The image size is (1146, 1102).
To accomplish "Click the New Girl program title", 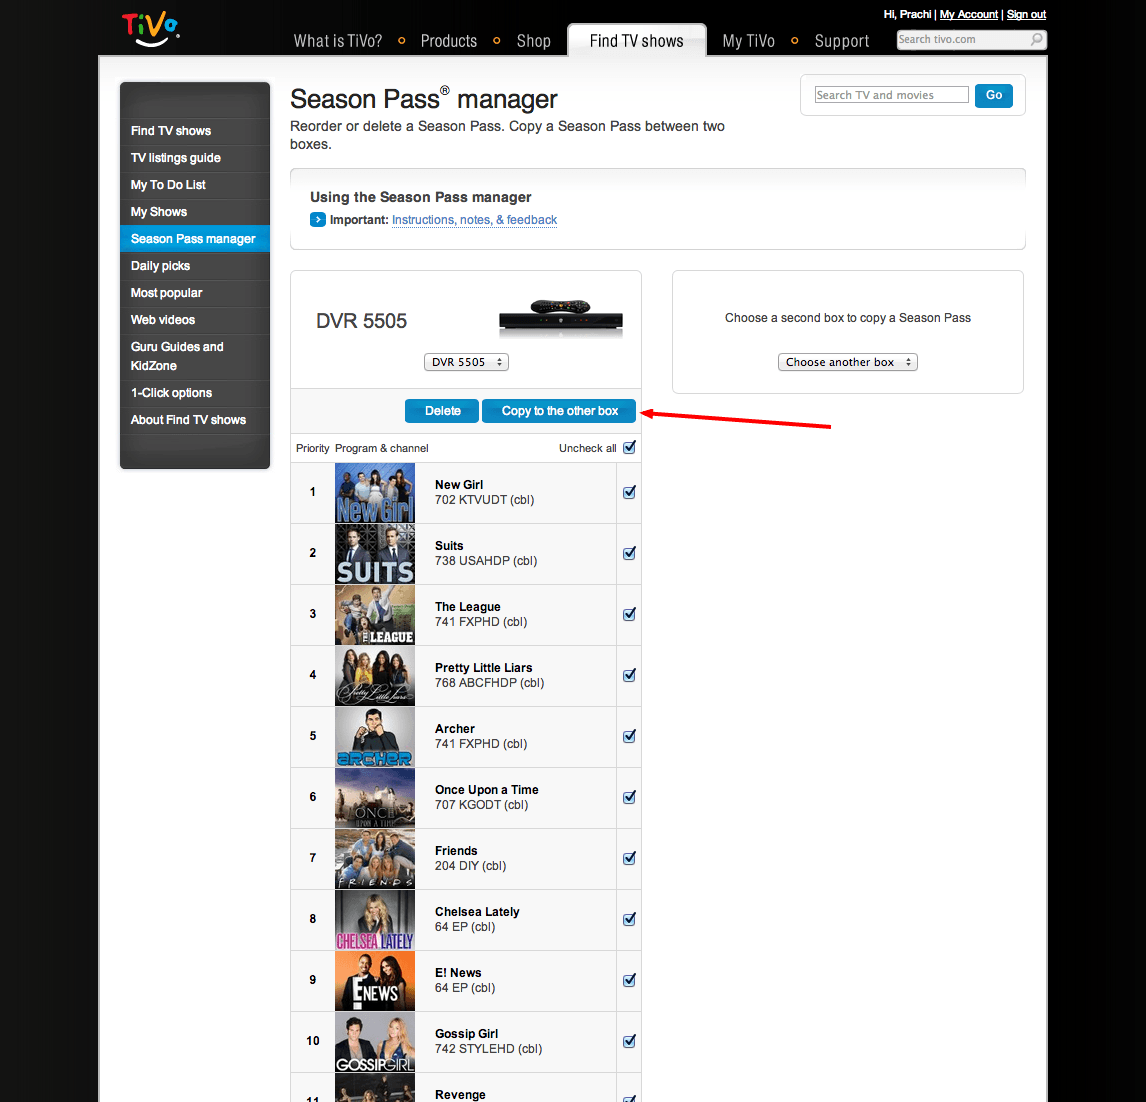I will [459, 484].
